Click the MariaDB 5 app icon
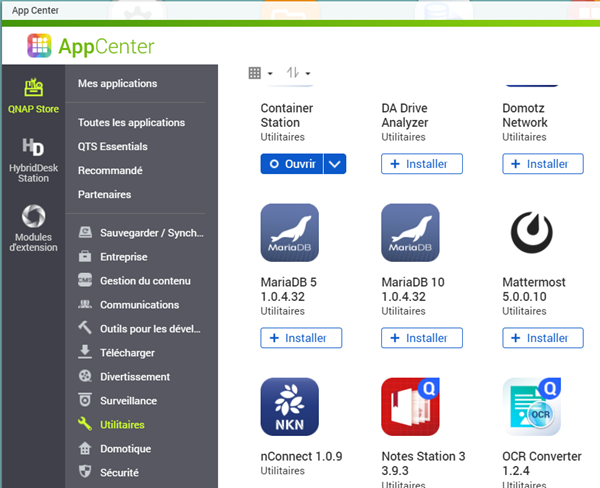Image resolution: width=600 pixels, height=488 pixels. [290, 233]
